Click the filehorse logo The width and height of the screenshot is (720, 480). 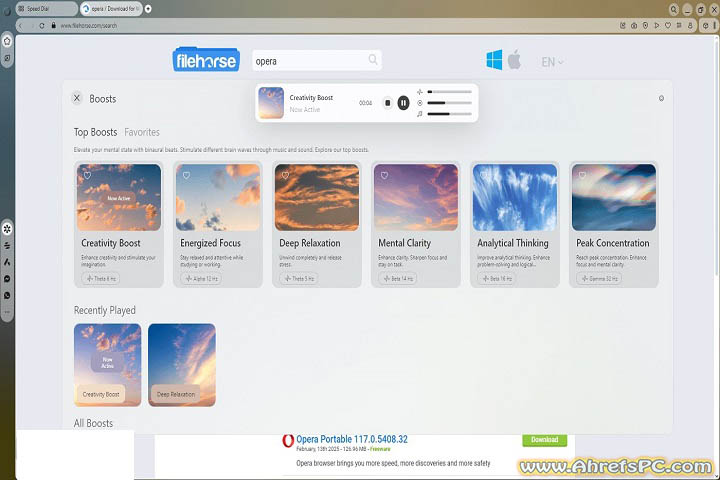coord(206,59)
